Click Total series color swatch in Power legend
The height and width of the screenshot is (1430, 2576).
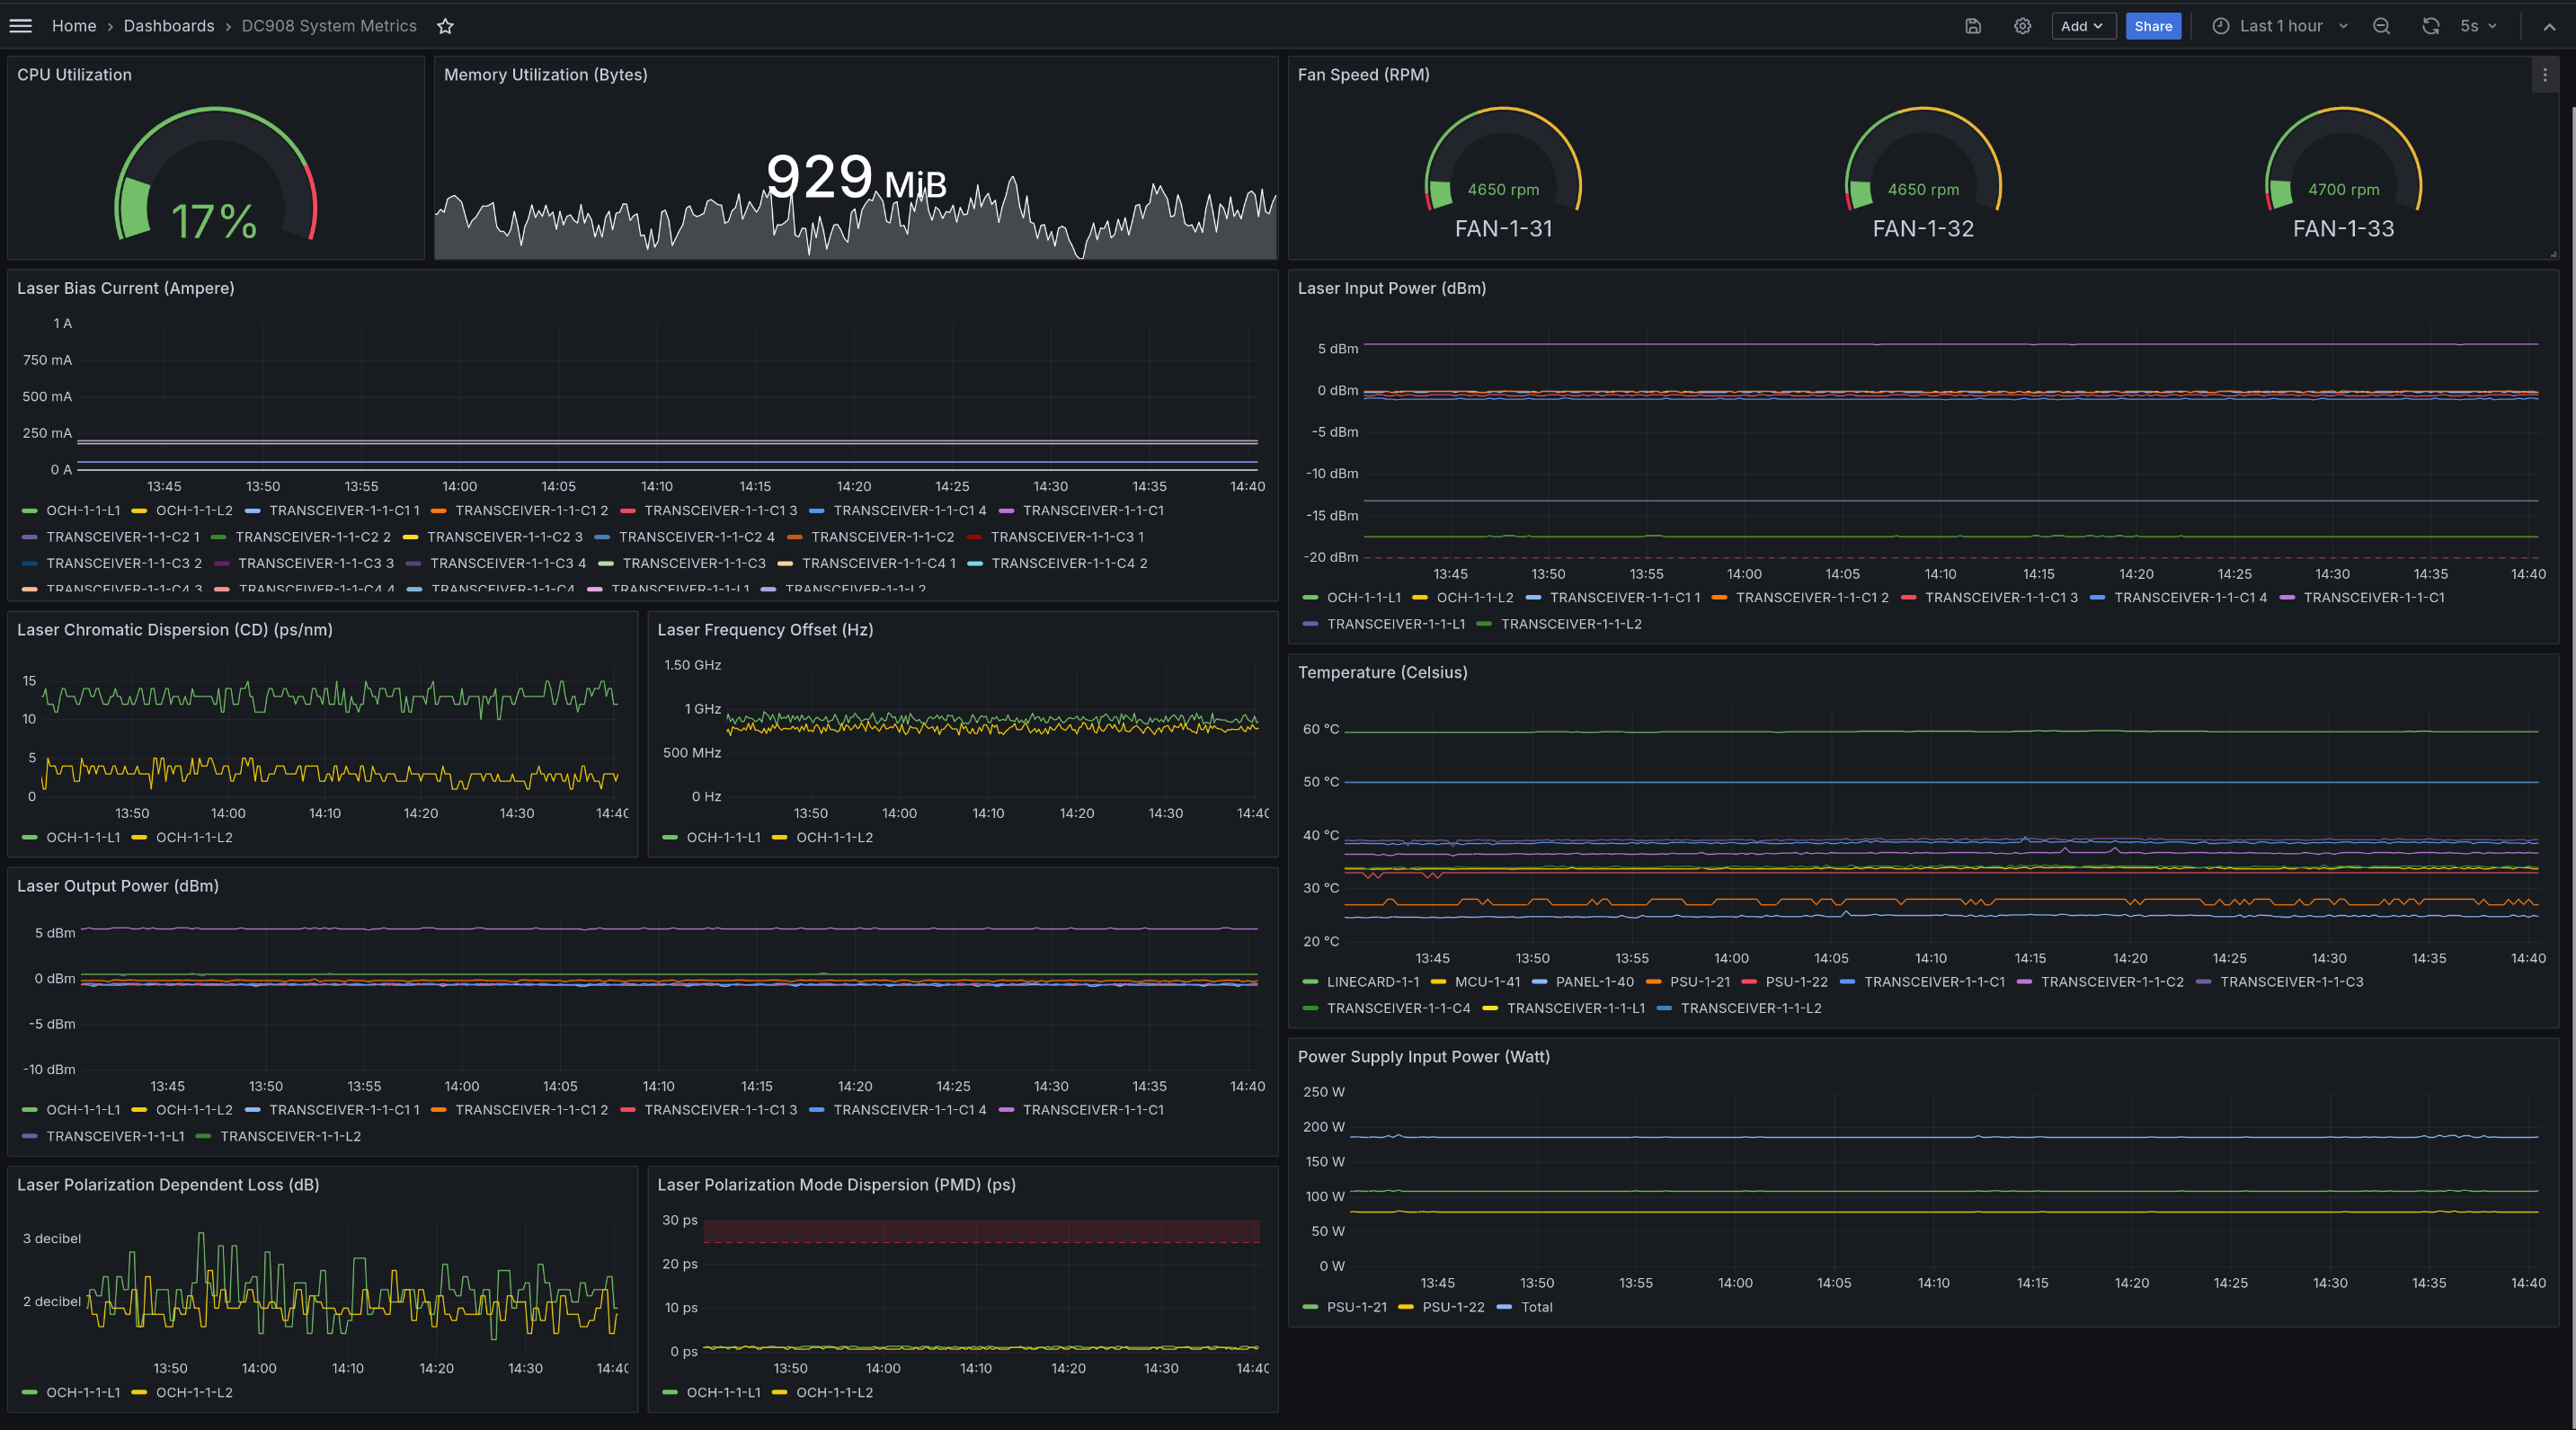[x=1505, y=1307]
